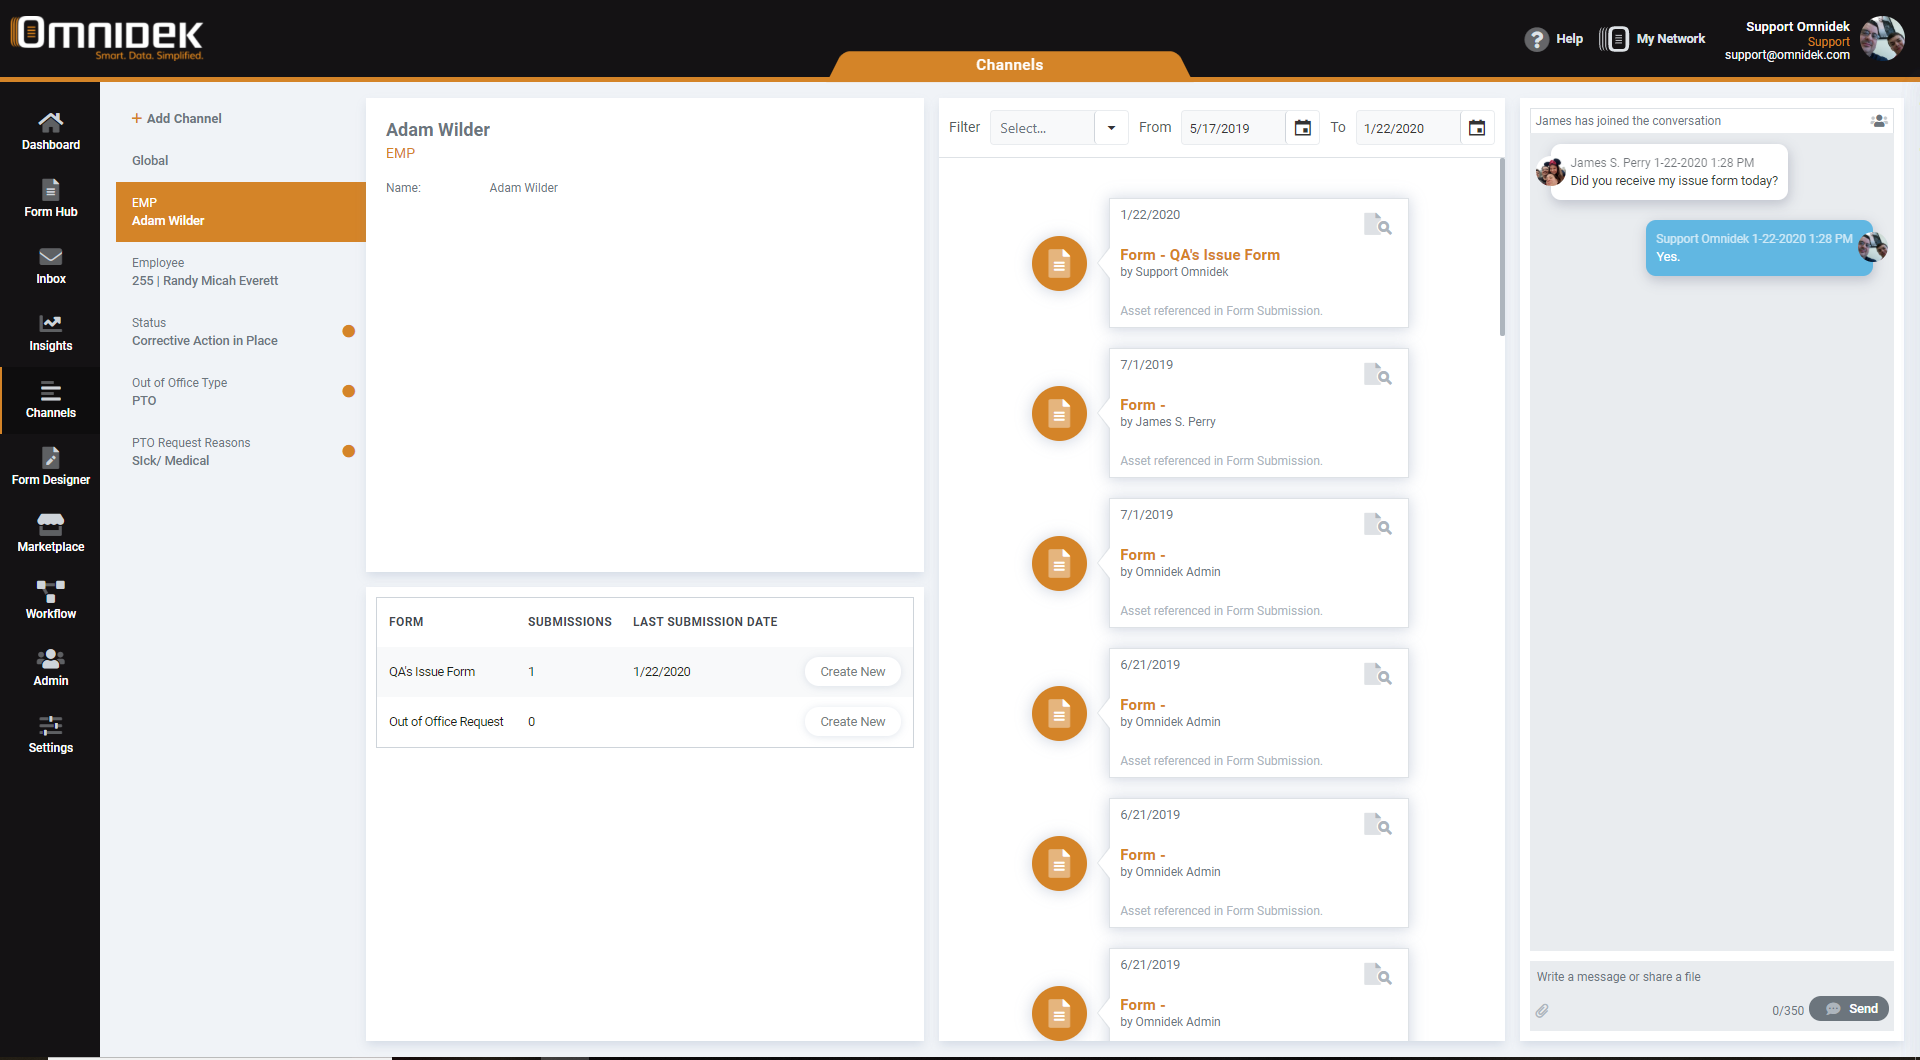Viewport: 1920px width, 1060px height.
Task: Open the Form link by James S. Perry
Action: pyautogui.click(x=1142, y=405)
